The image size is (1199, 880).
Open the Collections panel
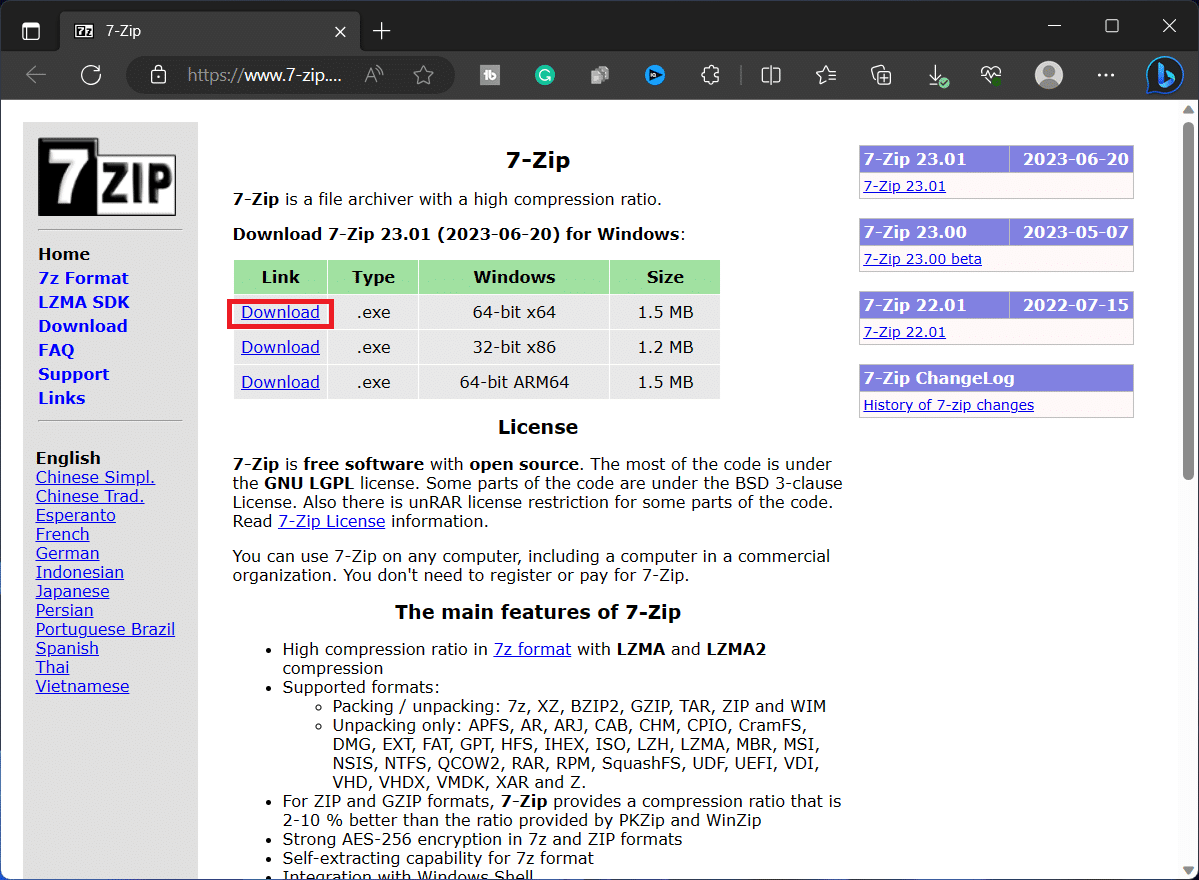click(x=881, y=75)
